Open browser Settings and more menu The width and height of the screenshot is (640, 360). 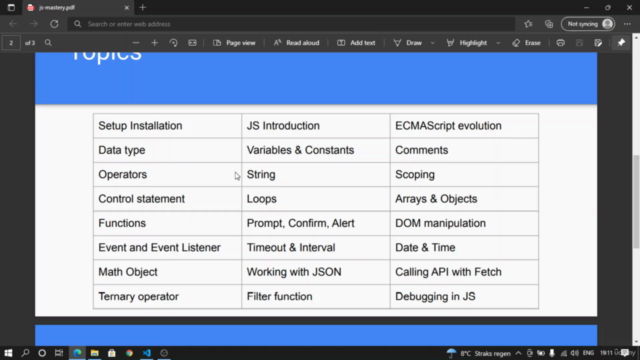pyautogui.click(x=627, y=24)
